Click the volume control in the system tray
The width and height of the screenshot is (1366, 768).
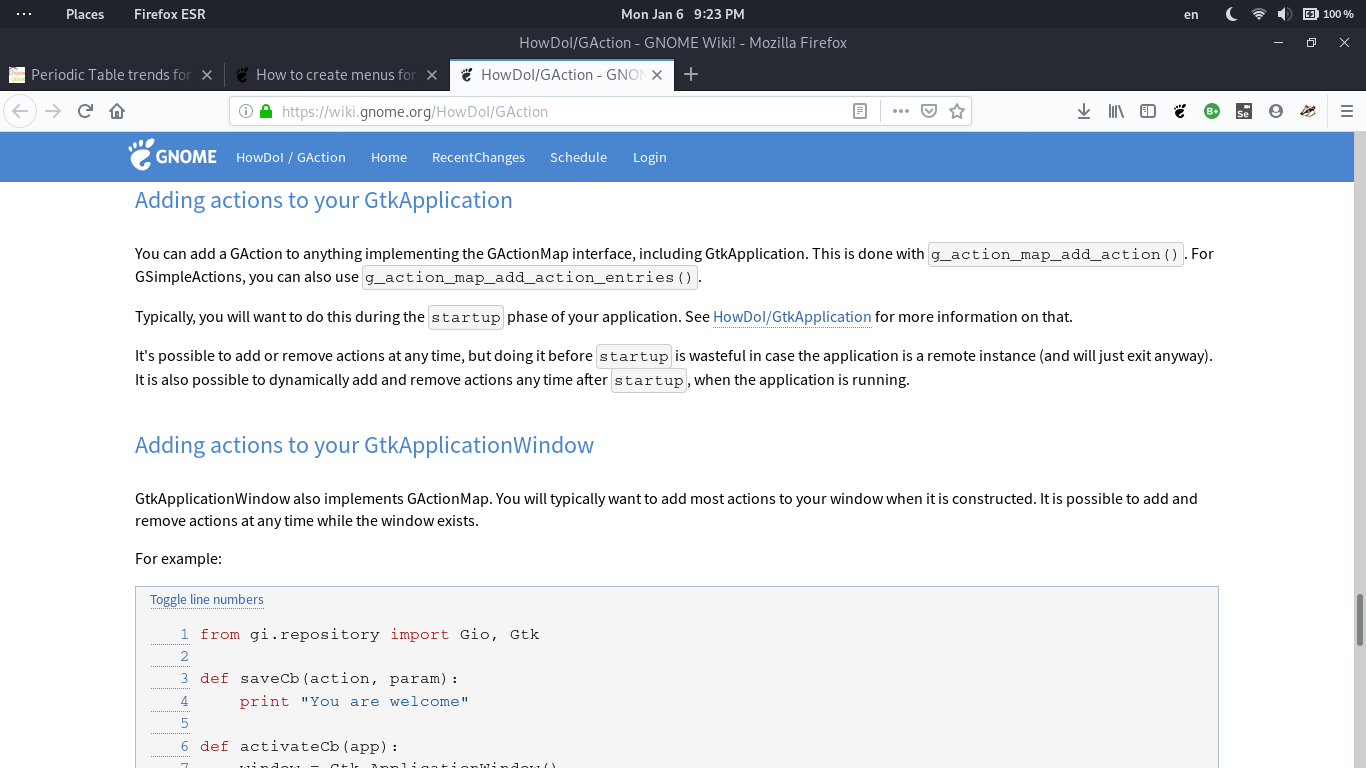tap(1284, 14)
